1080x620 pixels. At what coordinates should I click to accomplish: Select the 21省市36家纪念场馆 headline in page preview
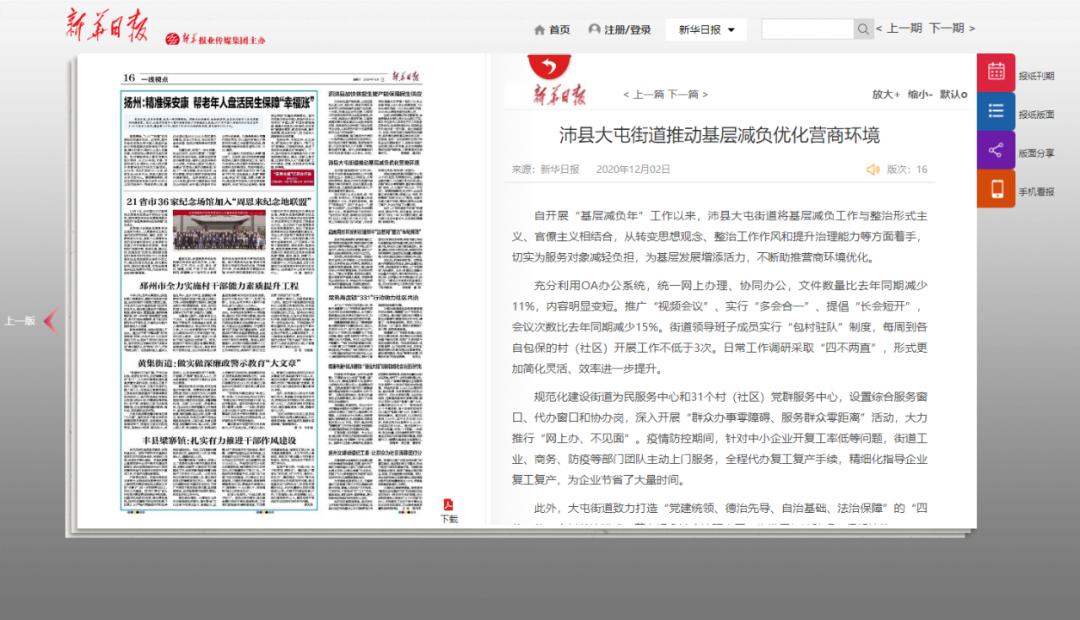click(x=219, y=201)
